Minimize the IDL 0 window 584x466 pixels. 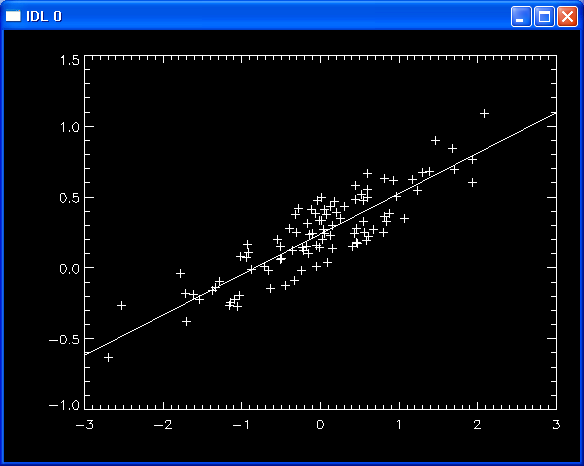click(x=521, y=16)
